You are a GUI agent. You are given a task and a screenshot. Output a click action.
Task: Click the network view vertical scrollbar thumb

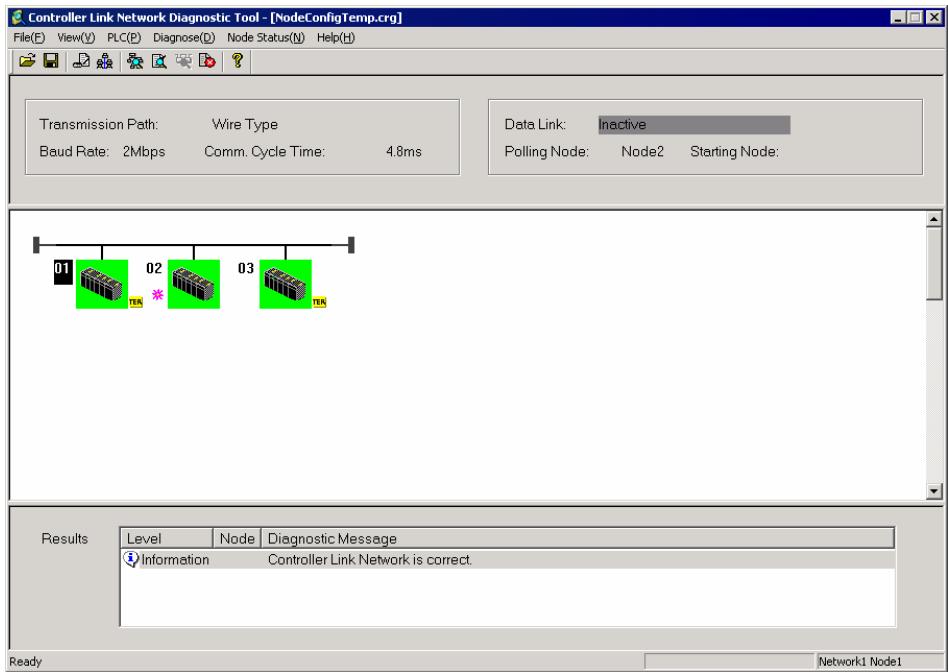pyautogui.click(x=933, y=263)
